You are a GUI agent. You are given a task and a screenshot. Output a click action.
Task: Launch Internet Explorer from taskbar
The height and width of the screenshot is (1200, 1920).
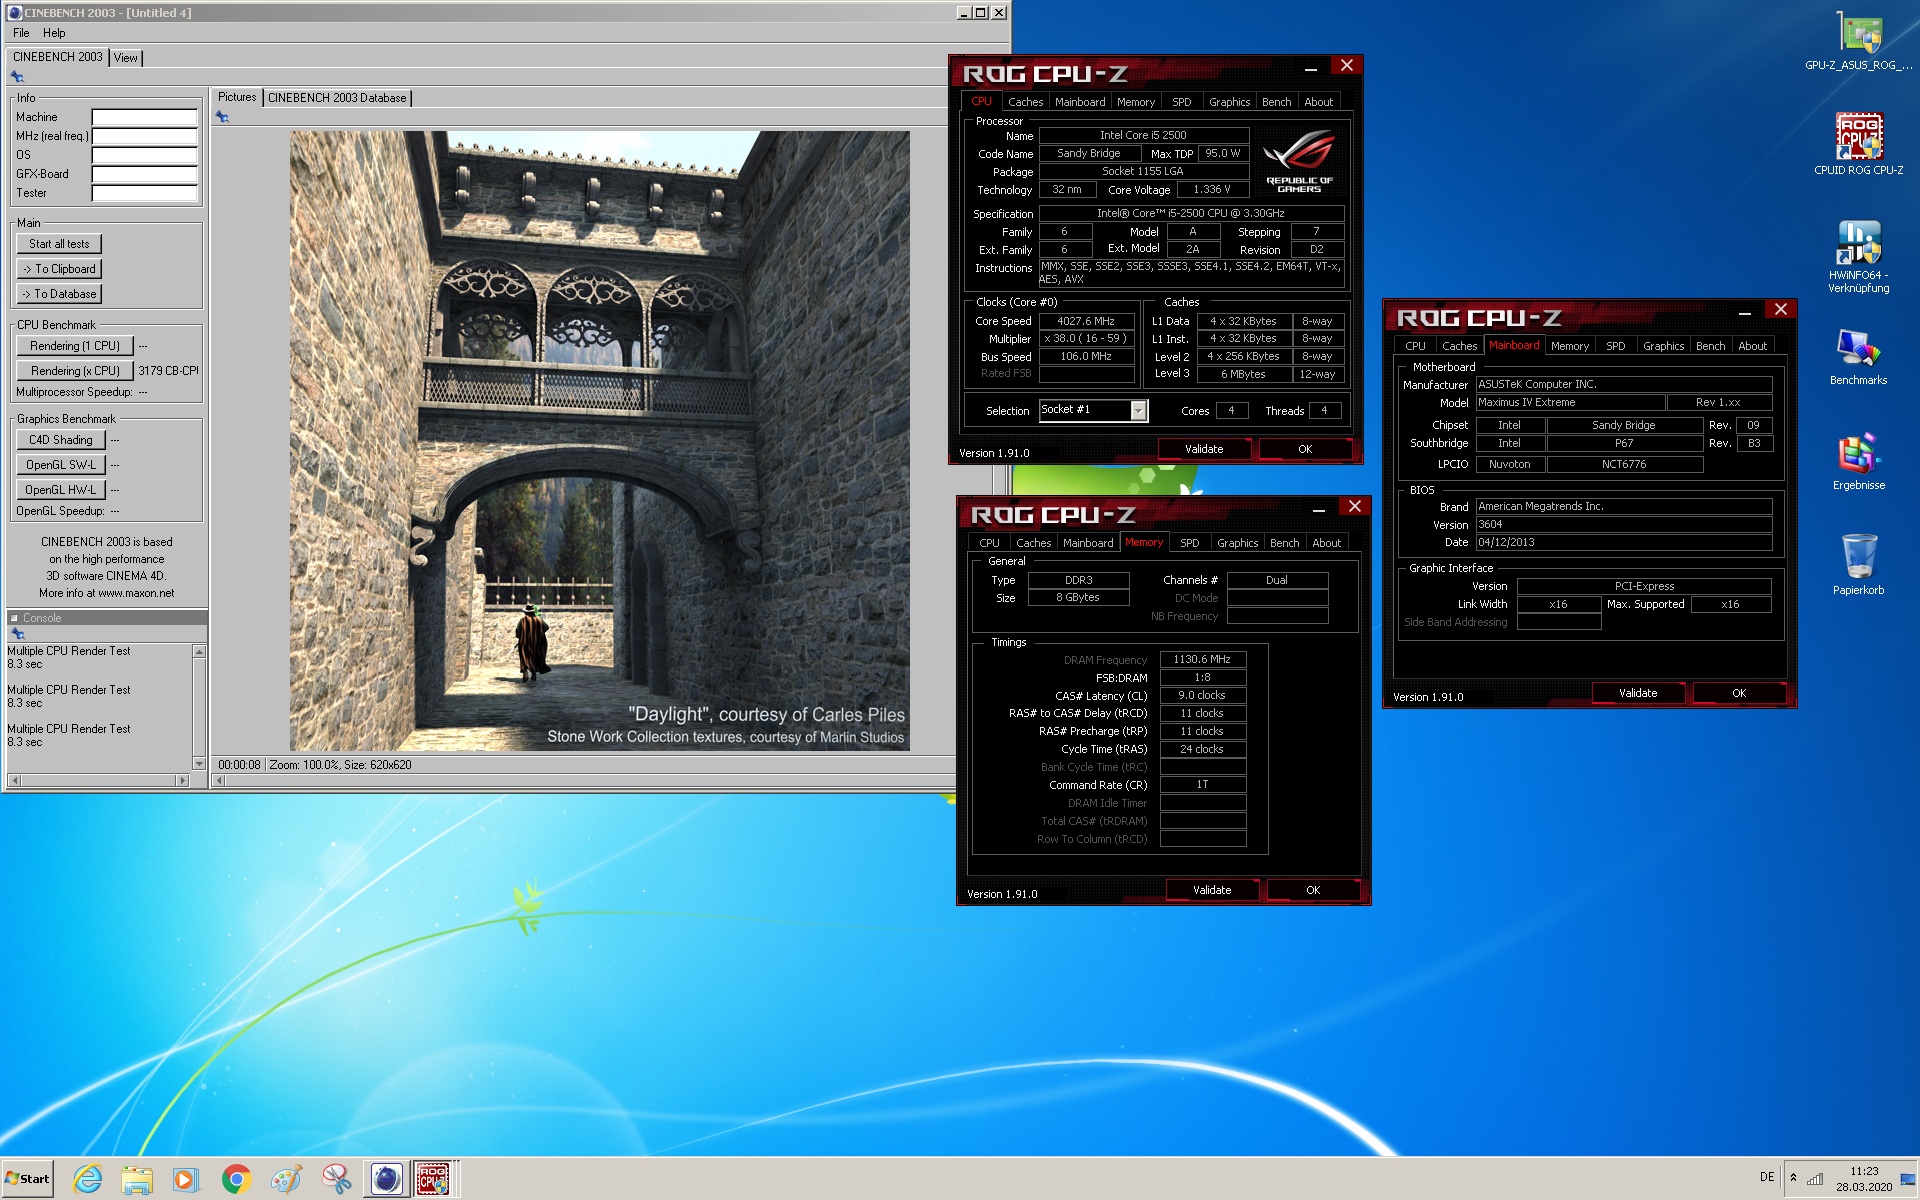(88, 1179)
